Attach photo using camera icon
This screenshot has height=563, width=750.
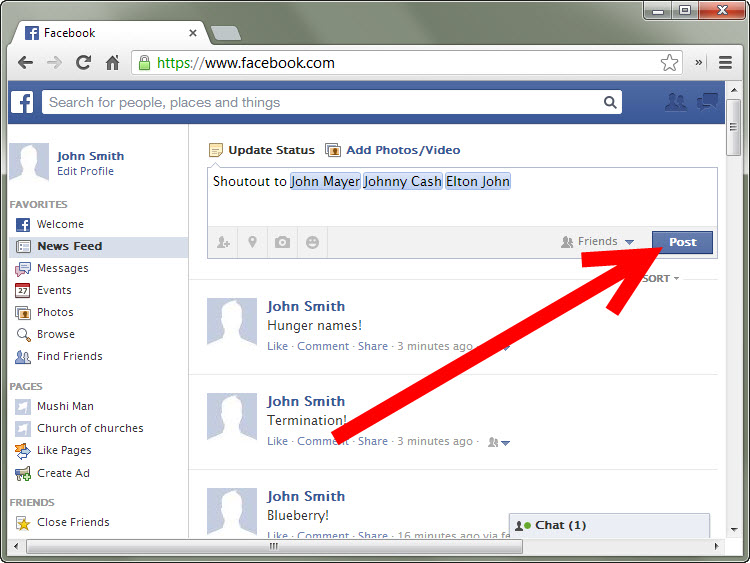pos(282,242)
